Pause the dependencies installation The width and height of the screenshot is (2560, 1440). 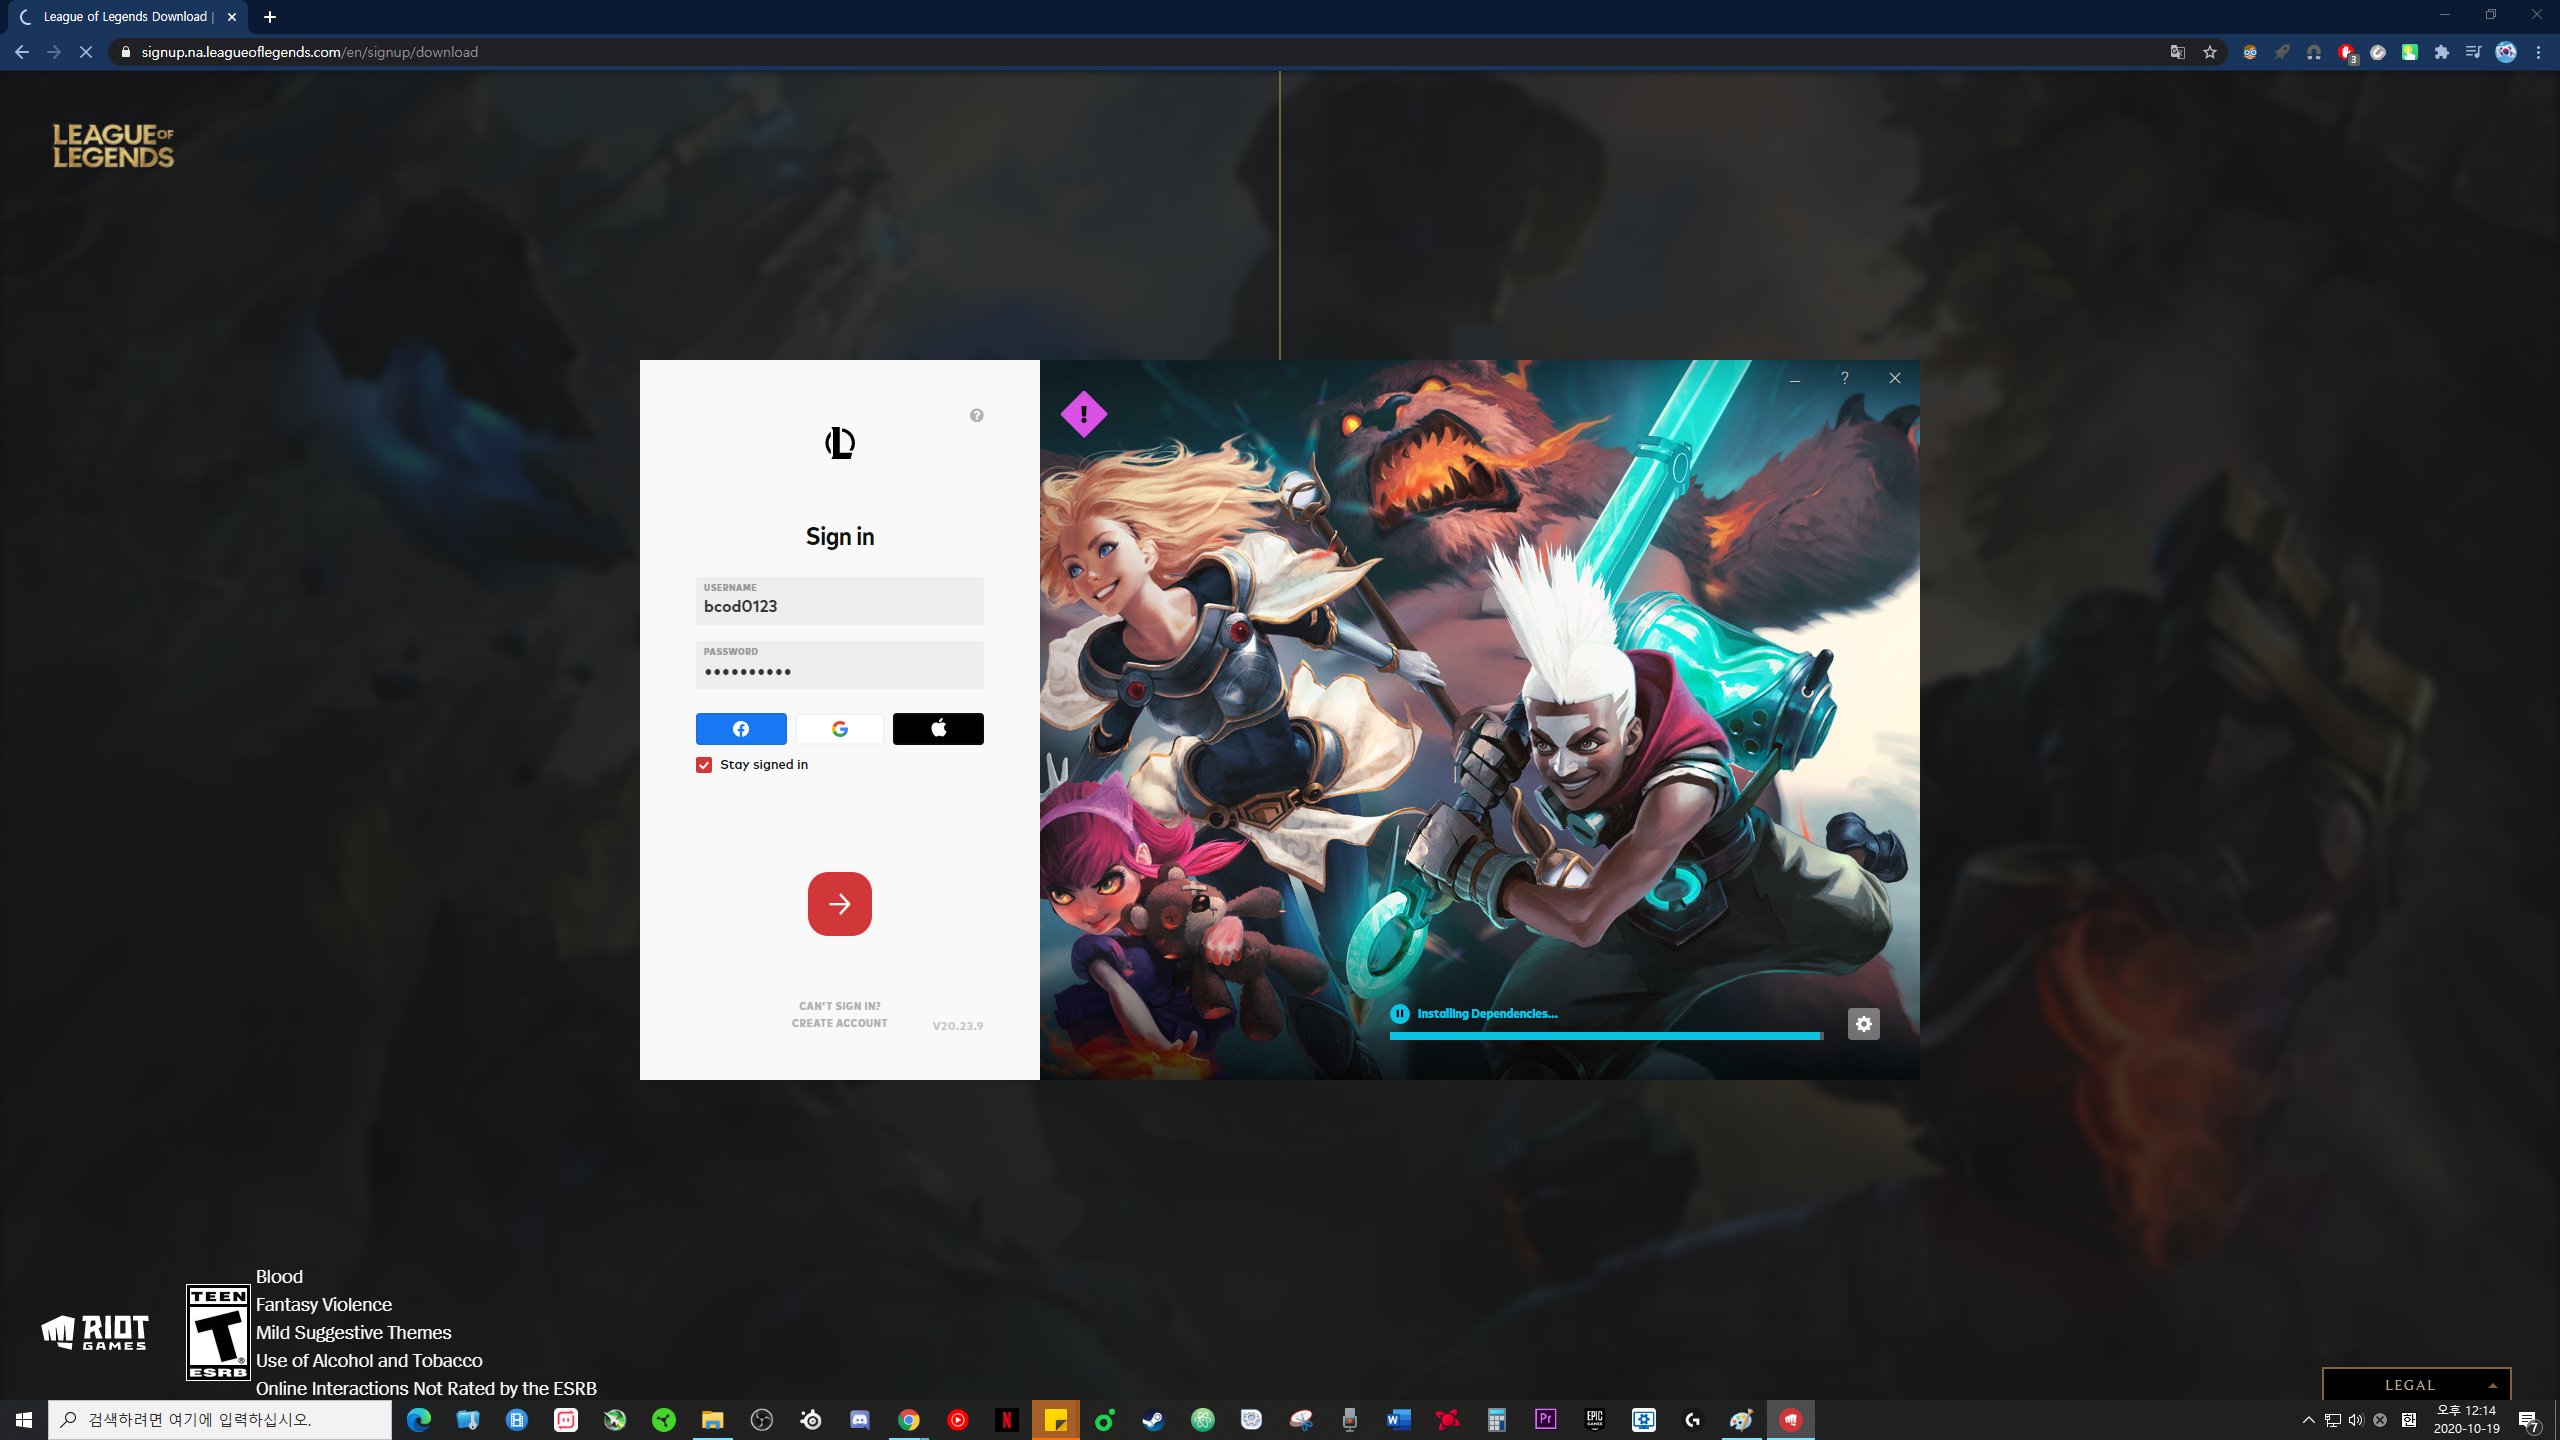pos(1399,1014)
